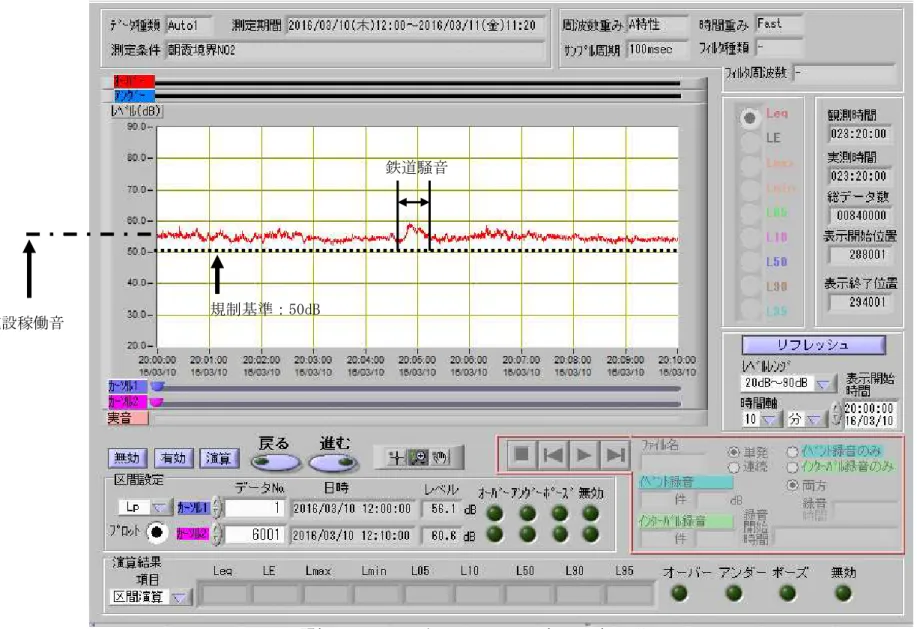Select the L50 radio option
Viewport: 917px width, 629px height.
click(750, 262)
